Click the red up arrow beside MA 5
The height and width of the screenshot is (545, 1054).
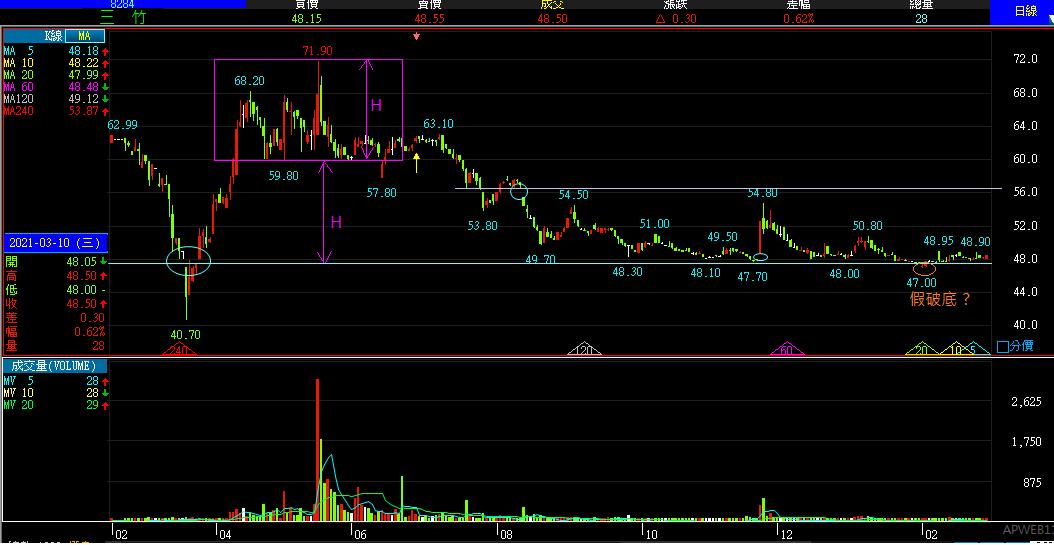coord(102,50)
